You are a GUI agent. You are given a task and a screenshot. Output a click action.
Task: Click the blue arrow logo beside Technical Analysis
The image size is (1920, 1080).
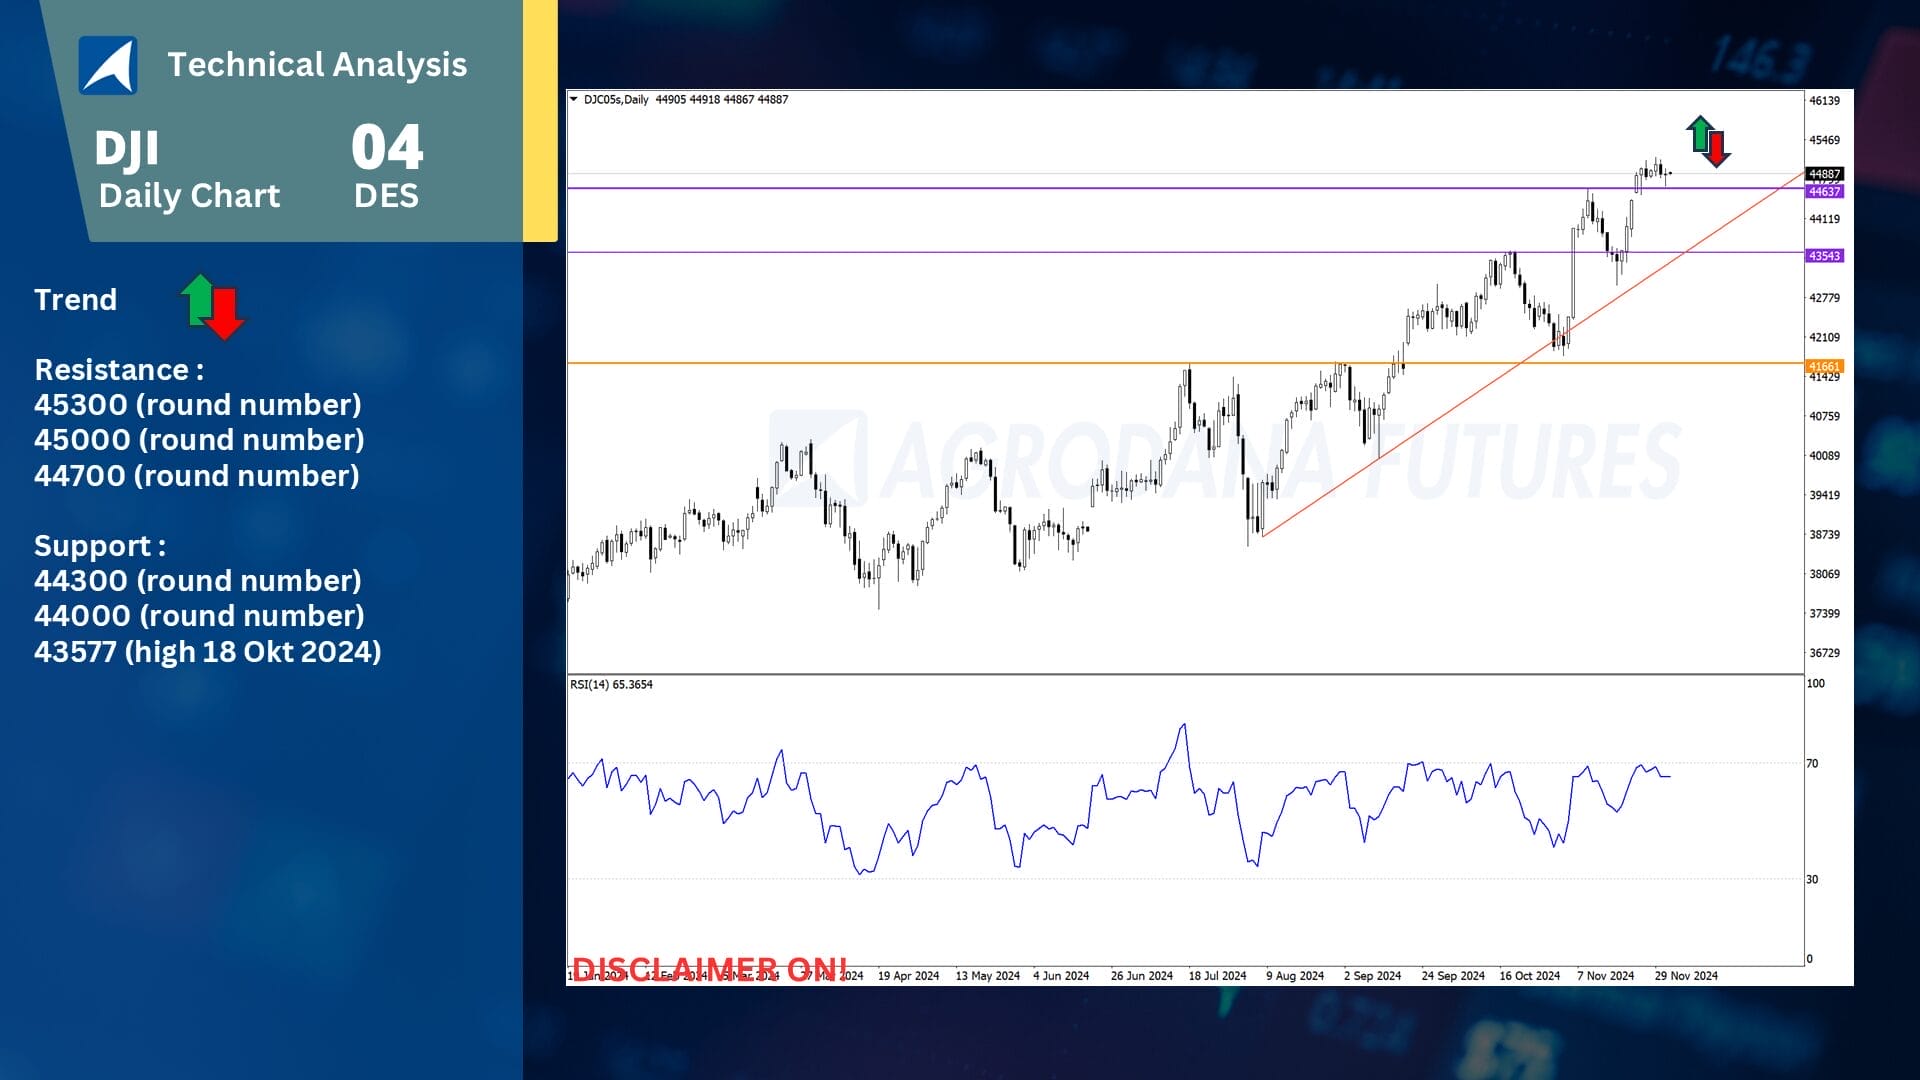[108, 65]
